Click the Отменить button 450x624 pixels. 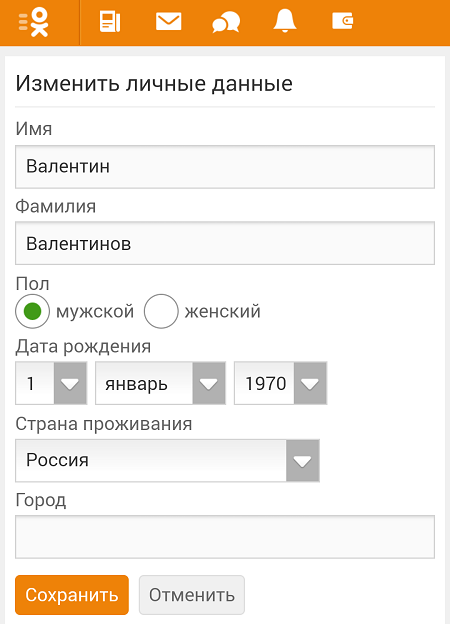pyautogui.click(x=192, y=595)
